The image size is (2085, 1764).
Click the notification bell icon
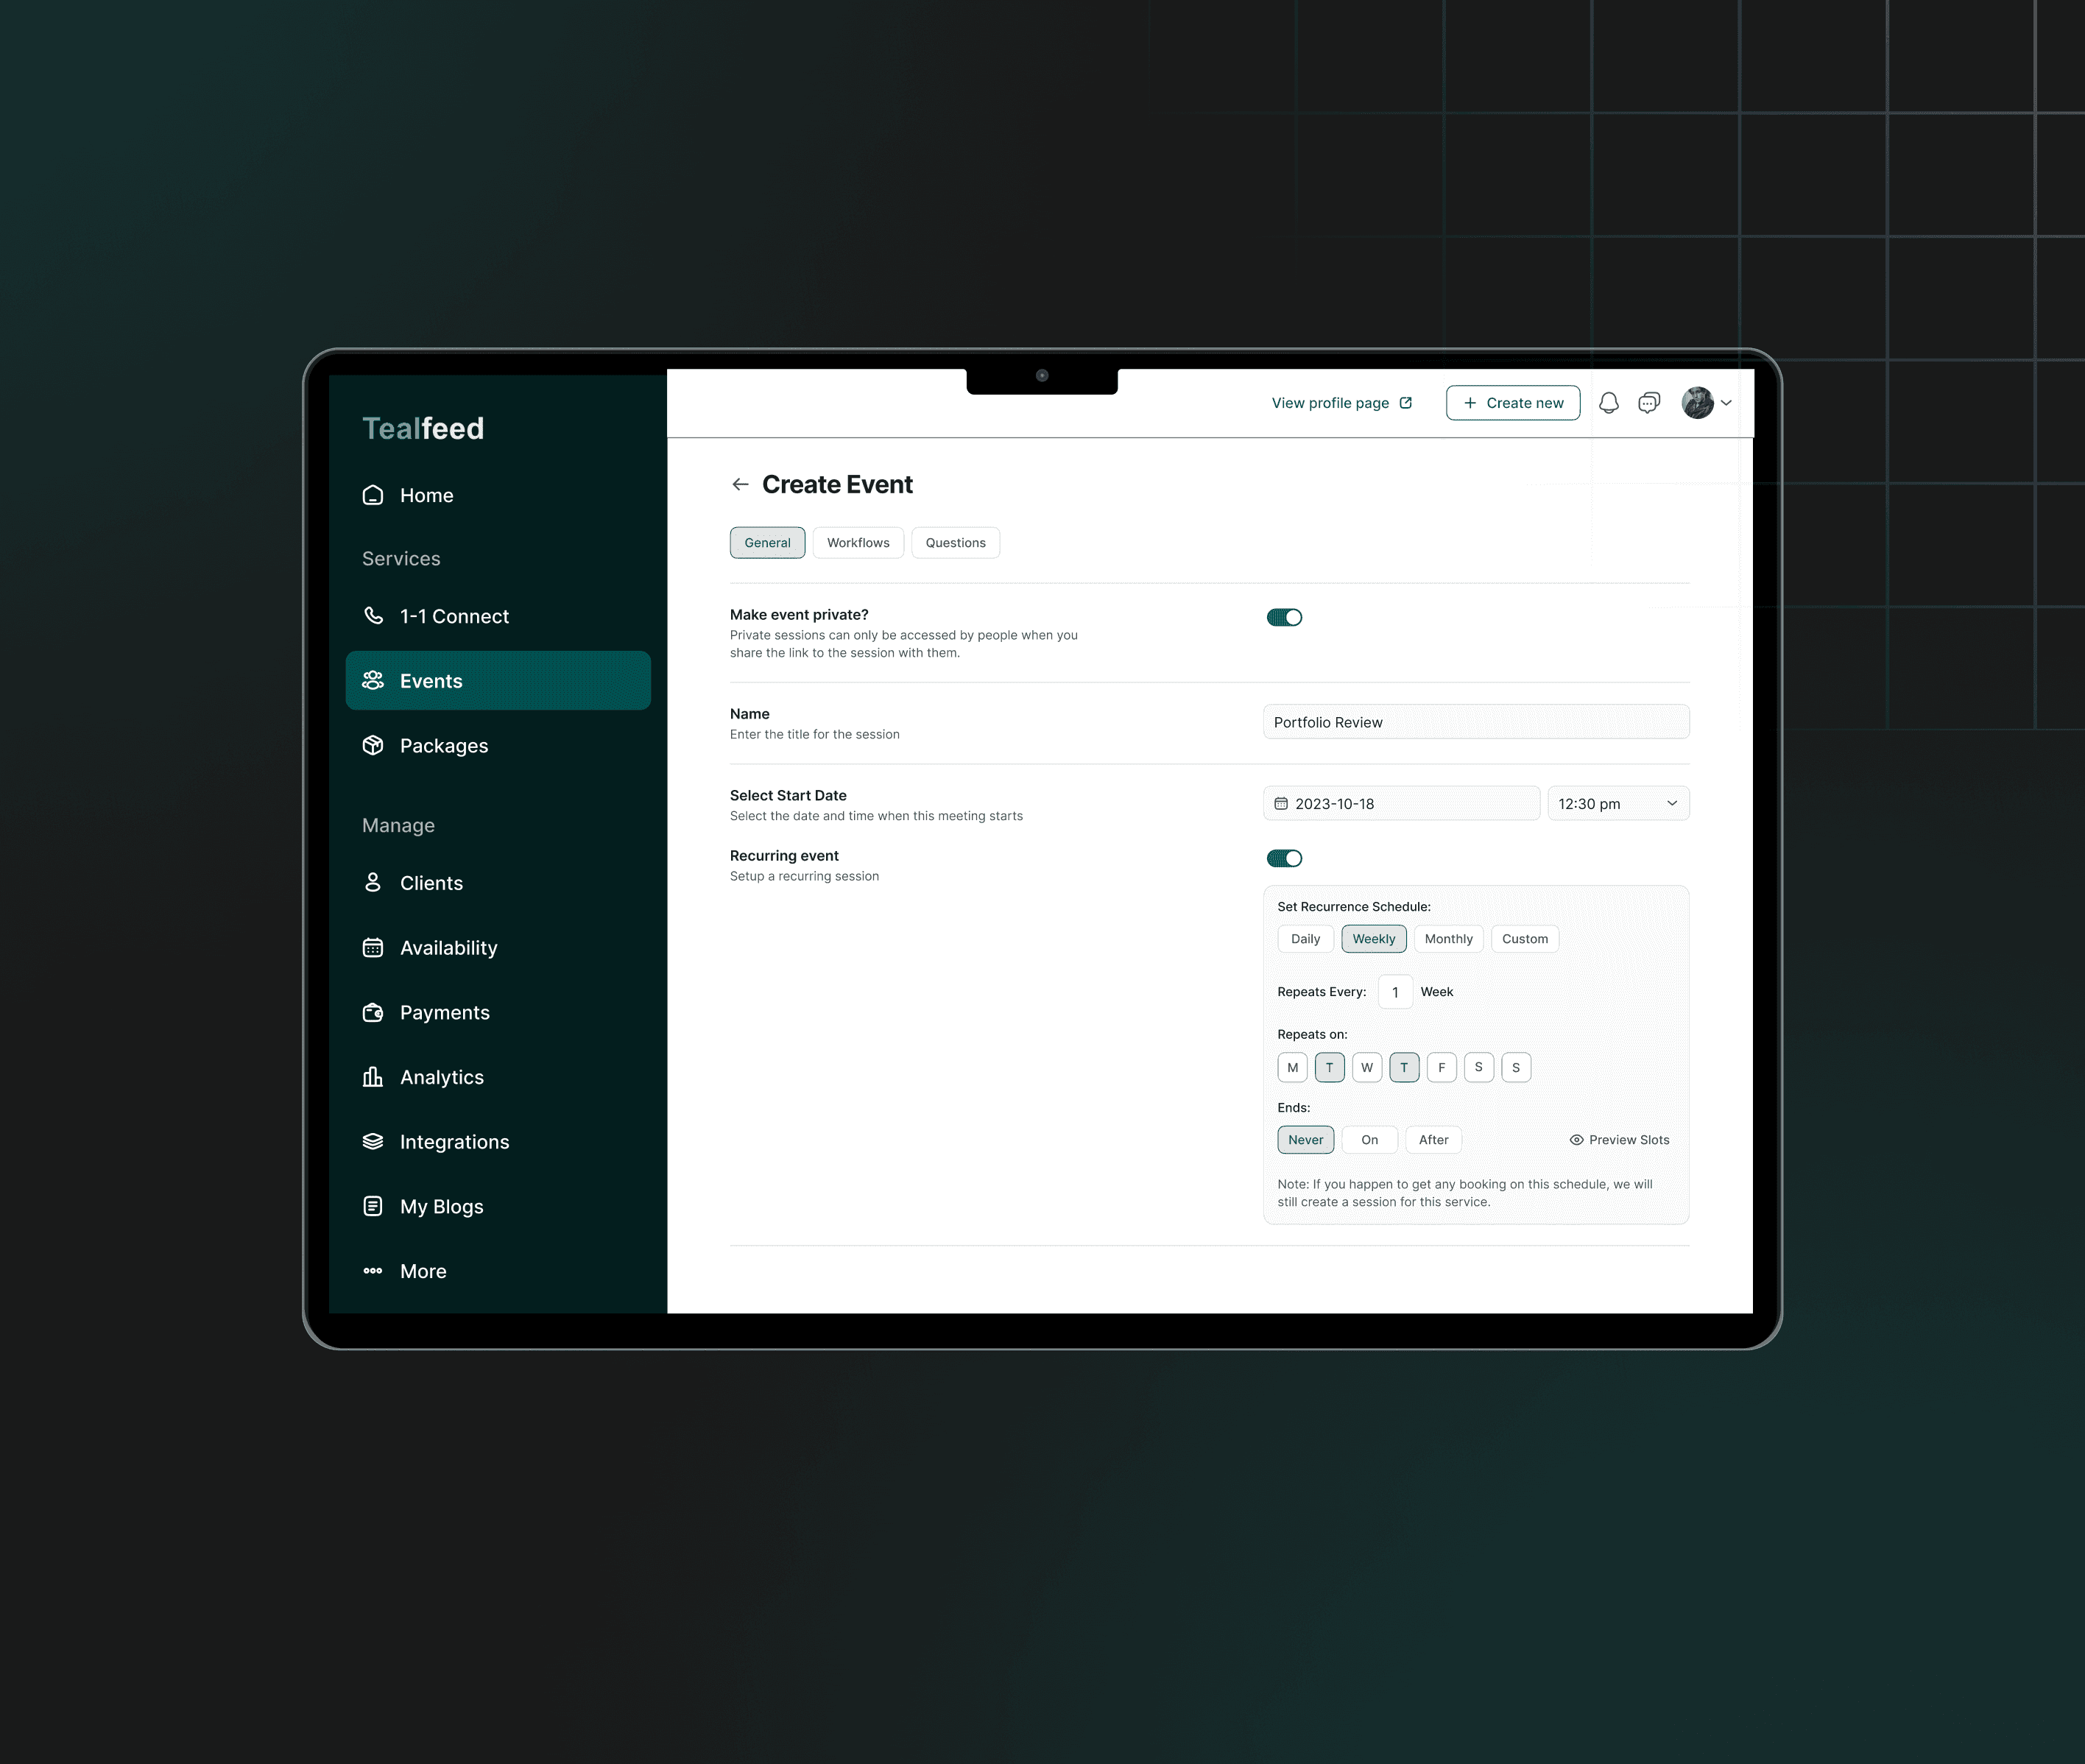[x=1608, y=403]
